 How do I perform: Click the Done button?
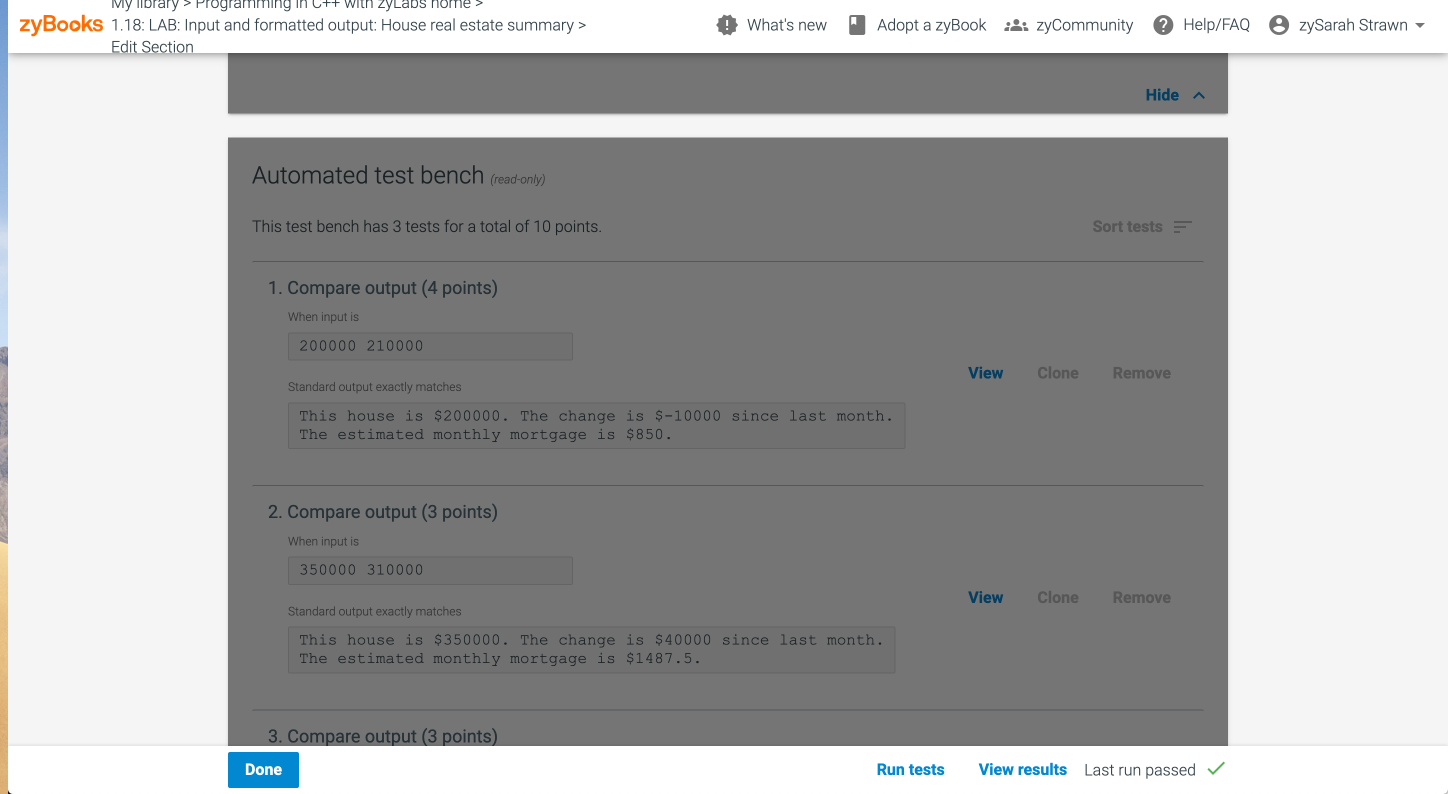point(263,770)
